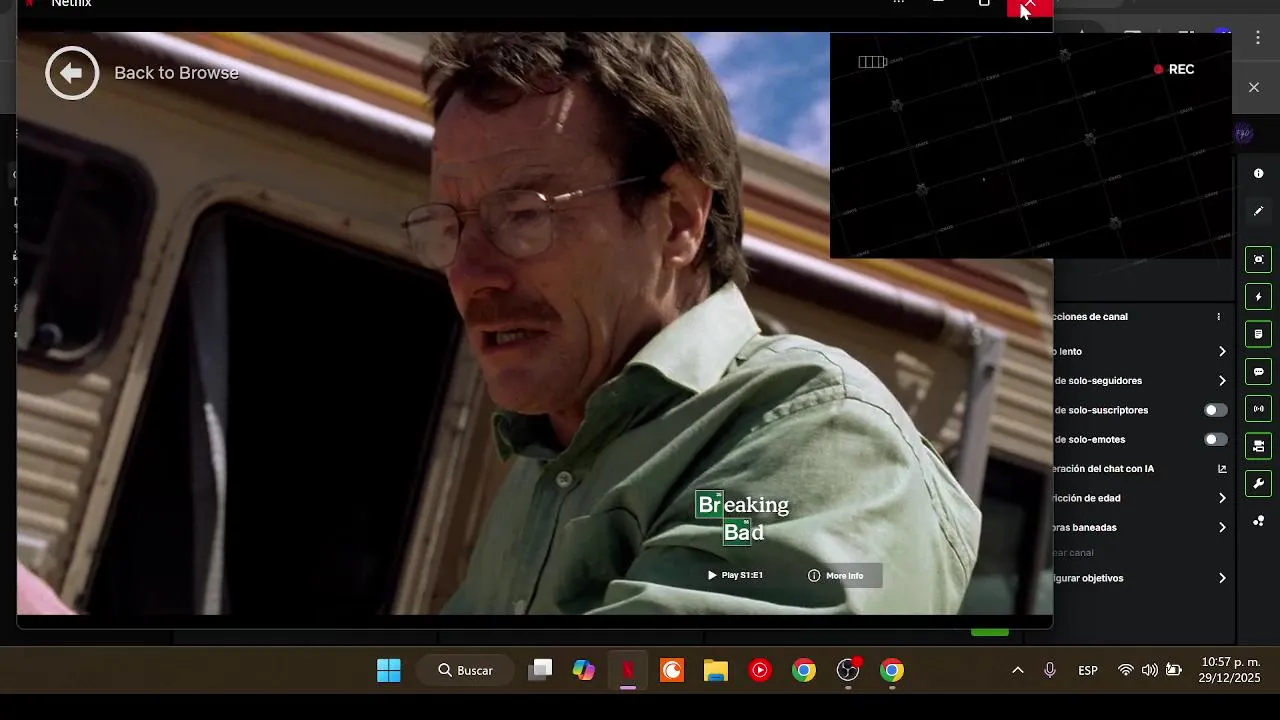
Task: Open the camera panel icon in sidebar
Action: [1258, 446]
